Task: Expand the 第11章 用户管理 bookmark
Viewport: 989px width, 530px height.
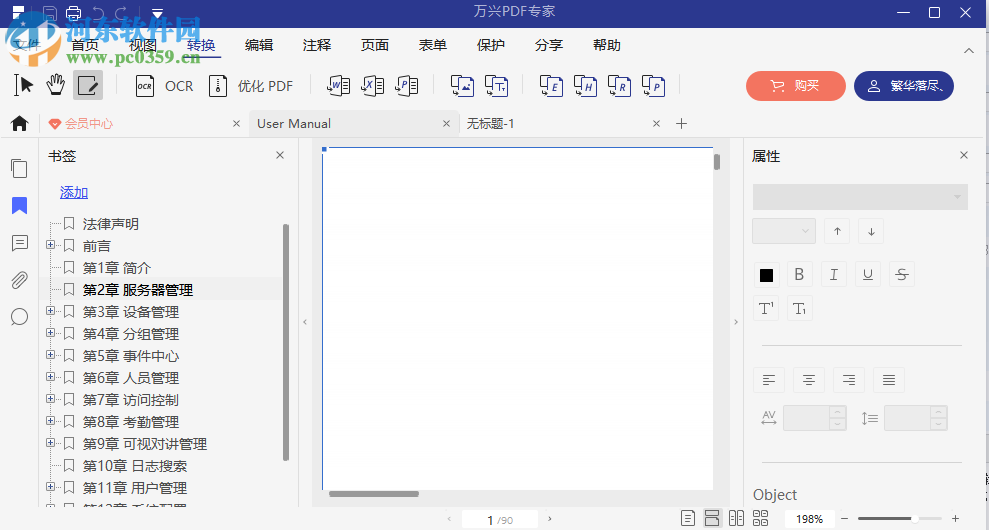Action: coord(50,486)
